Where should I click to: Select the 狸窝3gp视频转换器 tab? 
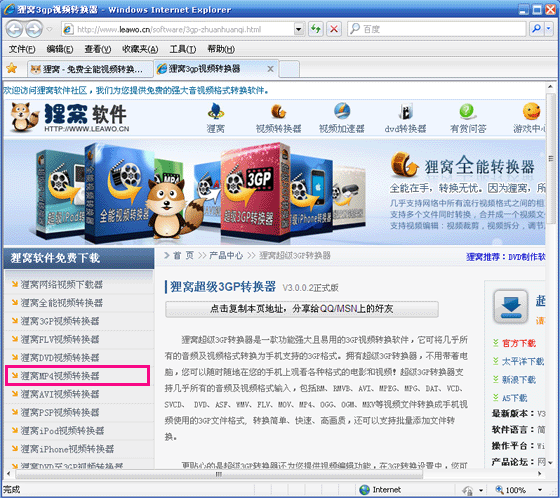(x=210, y=69)
